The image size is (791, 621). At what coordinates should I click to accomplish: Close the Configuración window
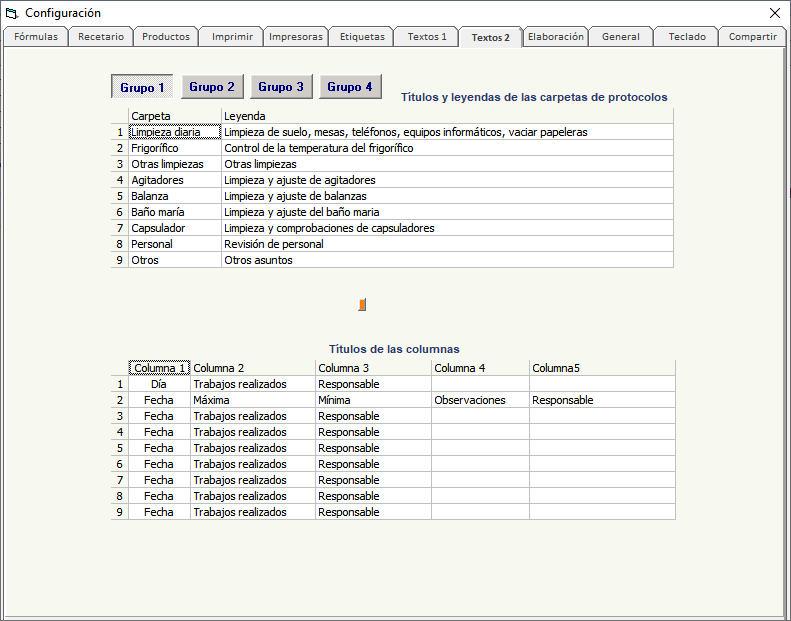[x=775, y=13]
